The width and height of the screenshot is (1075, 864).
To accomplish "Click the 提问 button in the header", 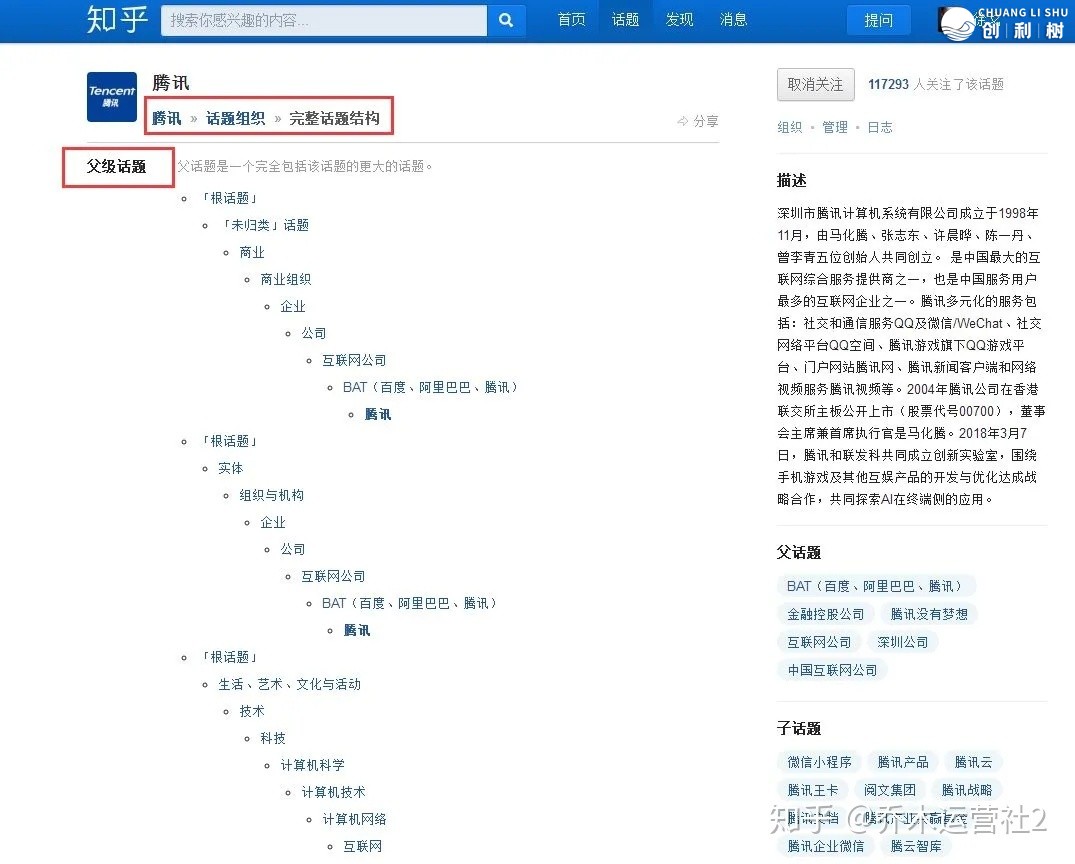I will [x=879, y=21].
